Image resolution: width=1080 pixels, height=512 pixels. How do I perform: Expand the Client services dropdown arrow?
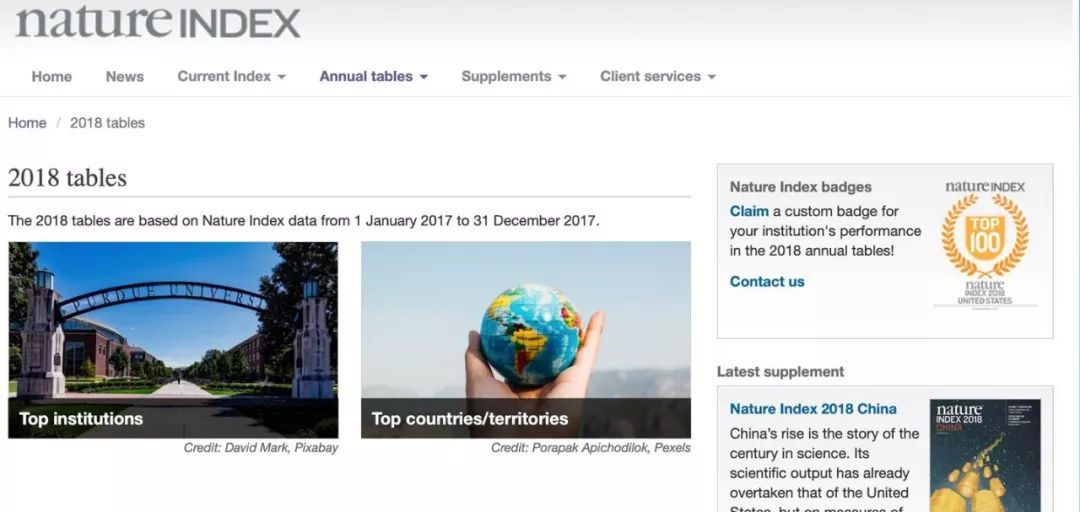[x=712, y=77]
